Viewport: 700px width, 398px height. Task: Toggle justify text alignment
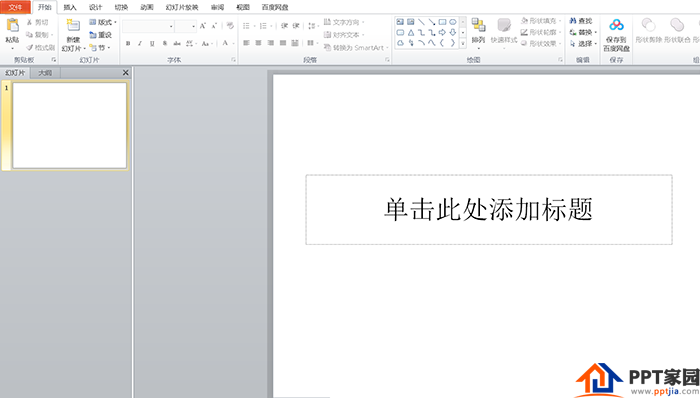tap(283, 43)
